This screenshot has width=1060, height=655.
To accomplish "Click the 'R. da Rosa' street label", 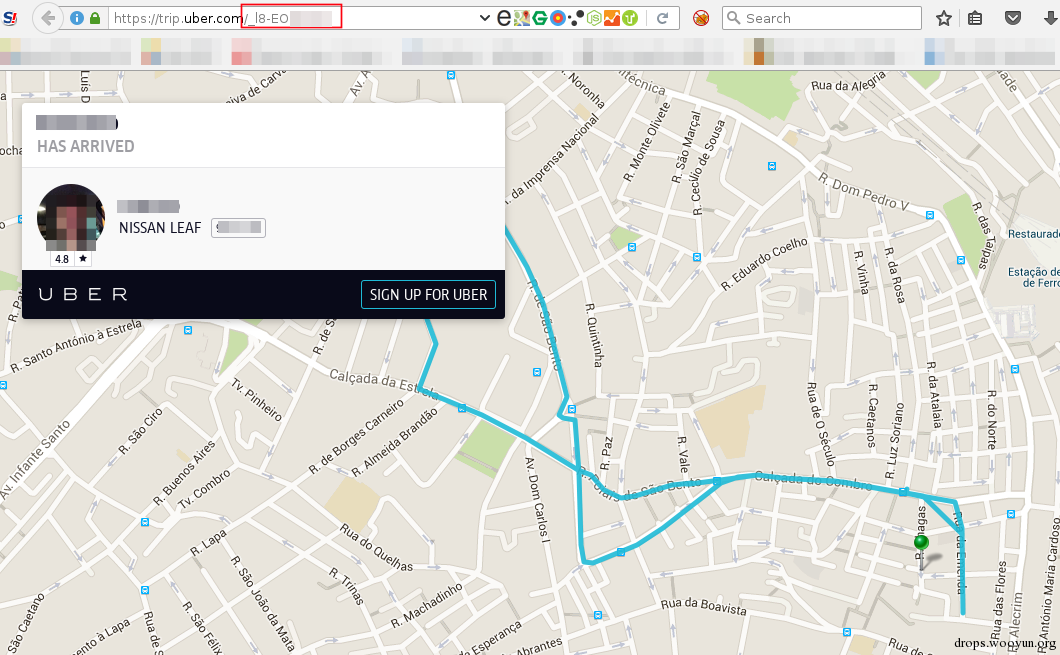I will point(894,275).
